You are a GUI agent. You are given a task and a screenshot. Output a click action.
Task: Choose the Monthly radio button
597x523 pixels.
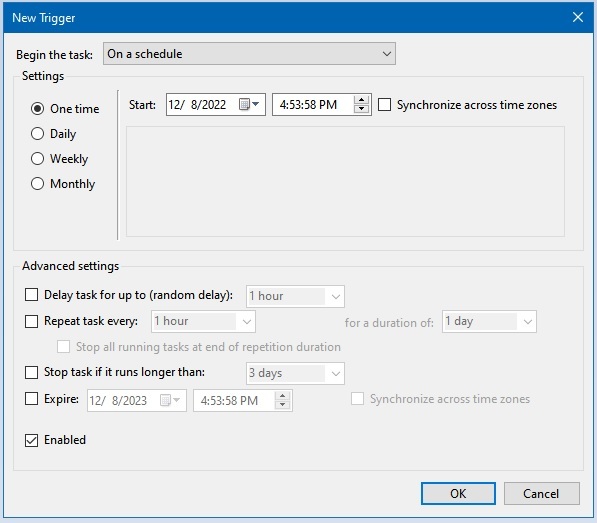pos(37,183)
